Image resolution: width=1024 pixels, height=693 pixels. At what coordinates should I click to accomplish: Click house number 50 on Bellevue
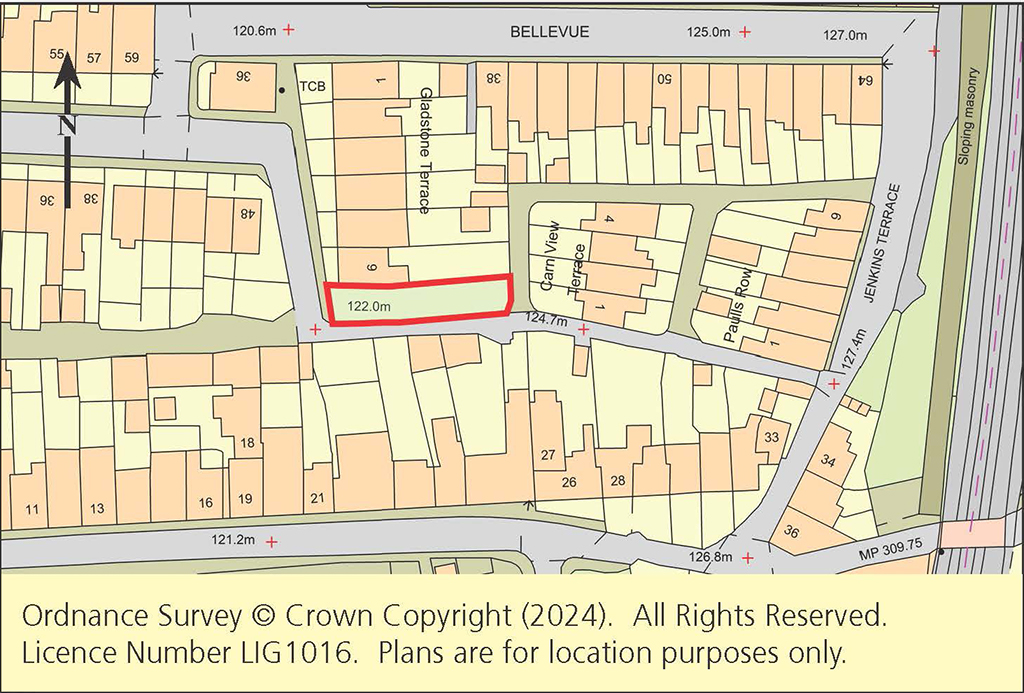(x=664, y=78)
